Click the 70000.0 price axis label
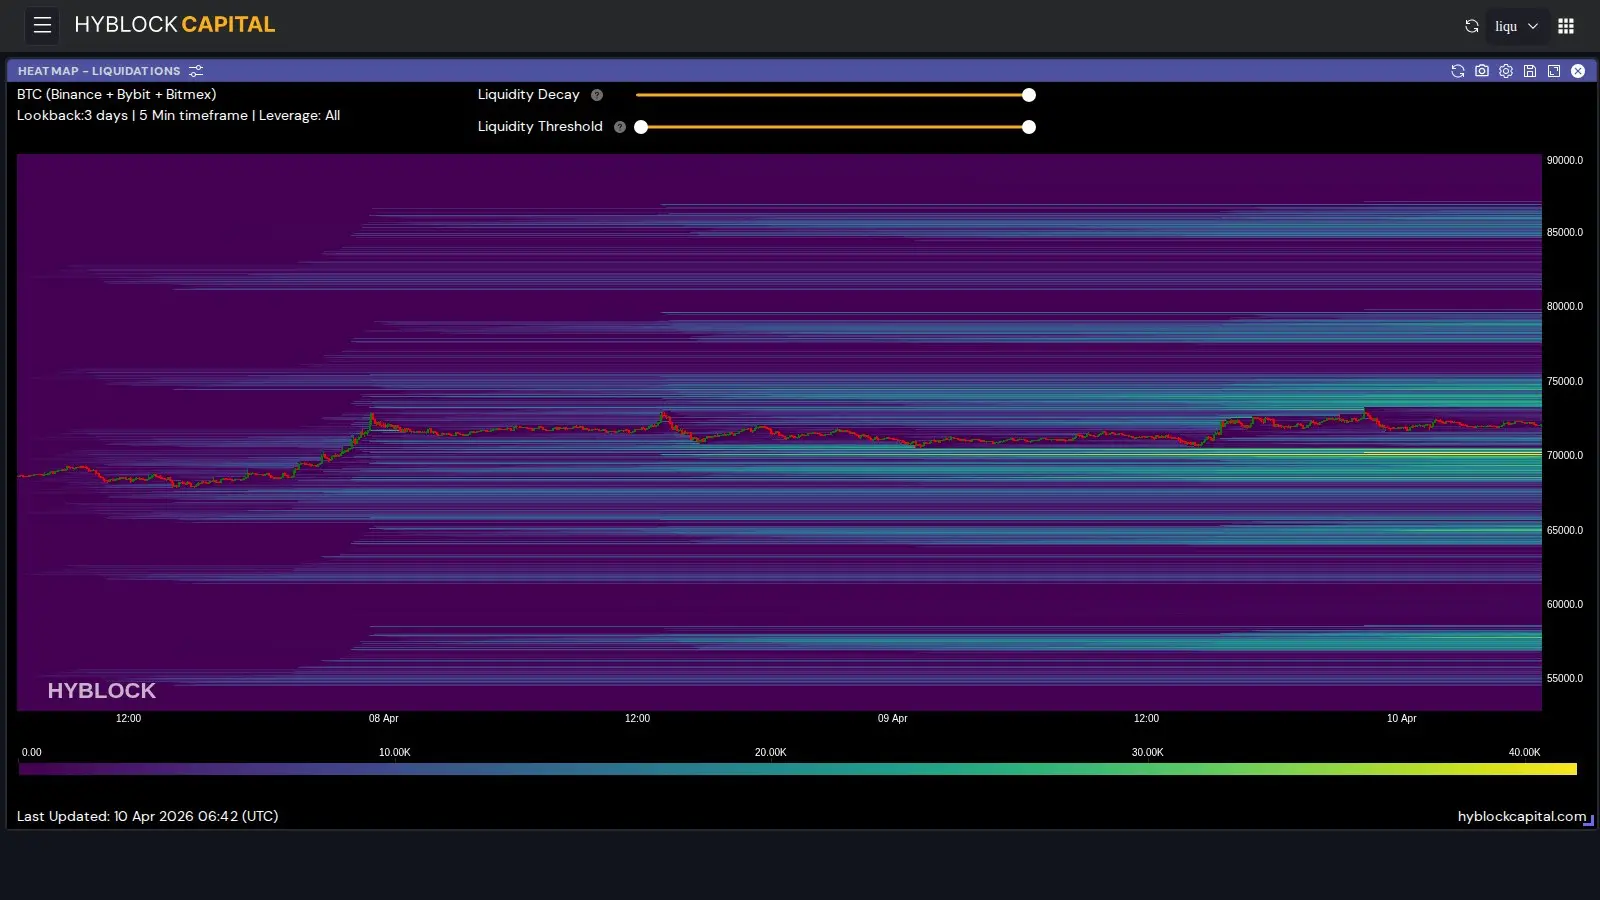The width and height of the screenshot is (1600, 900). pyautogui.click(x=1564, y=455)
